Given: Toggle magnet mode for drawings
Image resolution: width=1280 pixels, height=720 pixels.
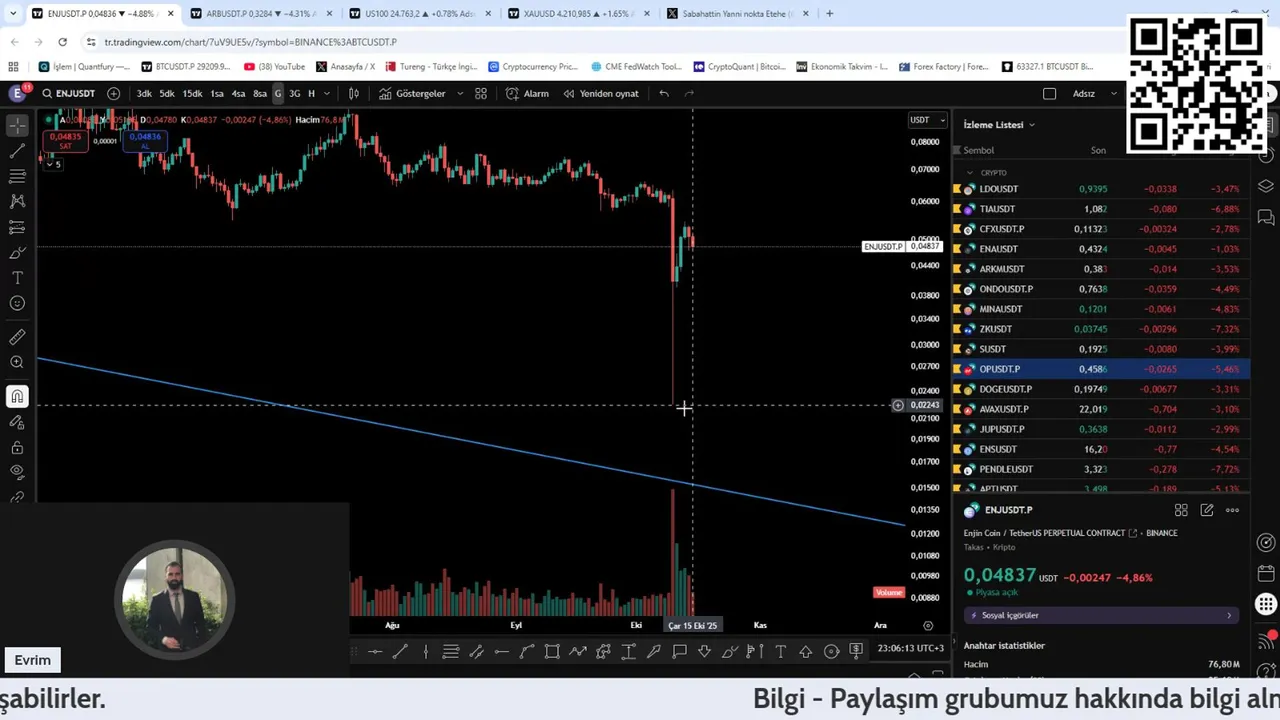Looking at the screenshot, I should [17, 397].
